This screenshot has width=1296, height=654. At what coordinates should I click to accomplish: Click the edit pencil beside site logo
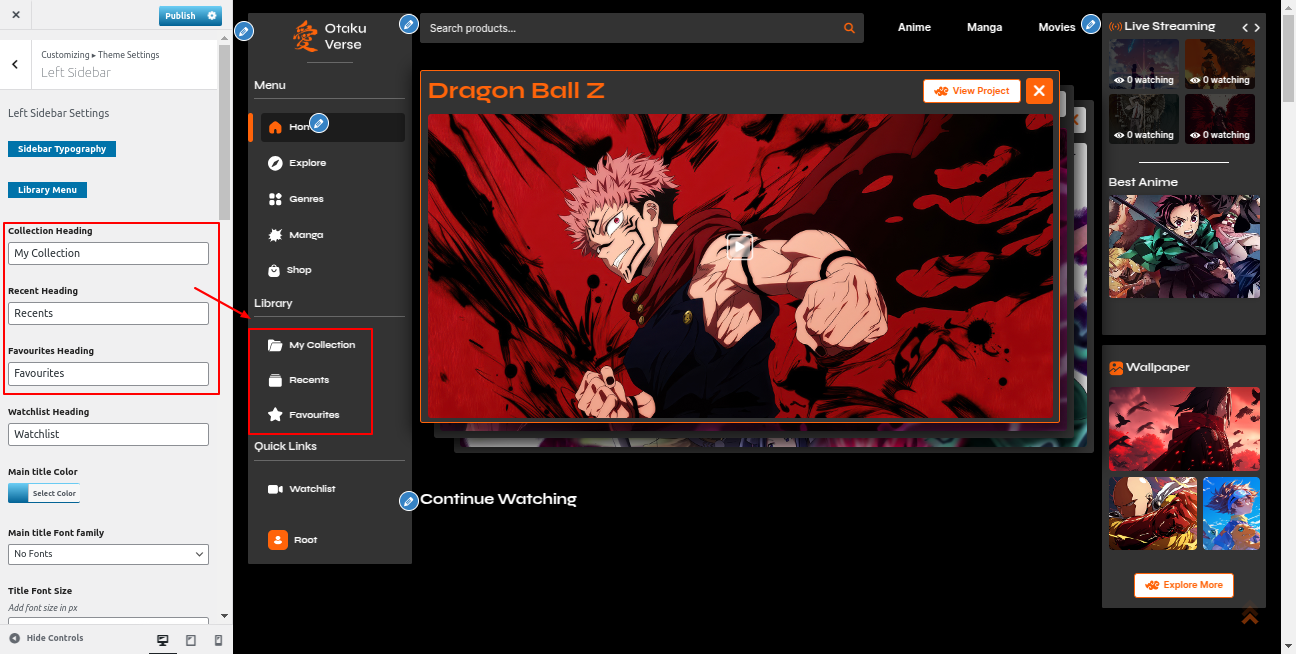(244, 32)
